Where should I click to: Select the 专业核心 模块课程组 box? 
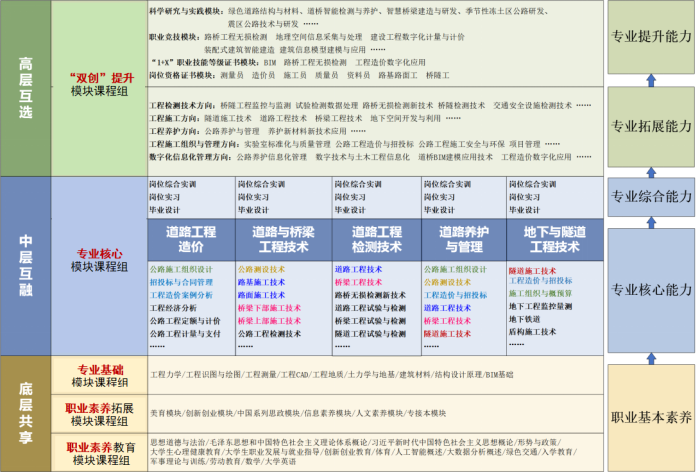99,262
